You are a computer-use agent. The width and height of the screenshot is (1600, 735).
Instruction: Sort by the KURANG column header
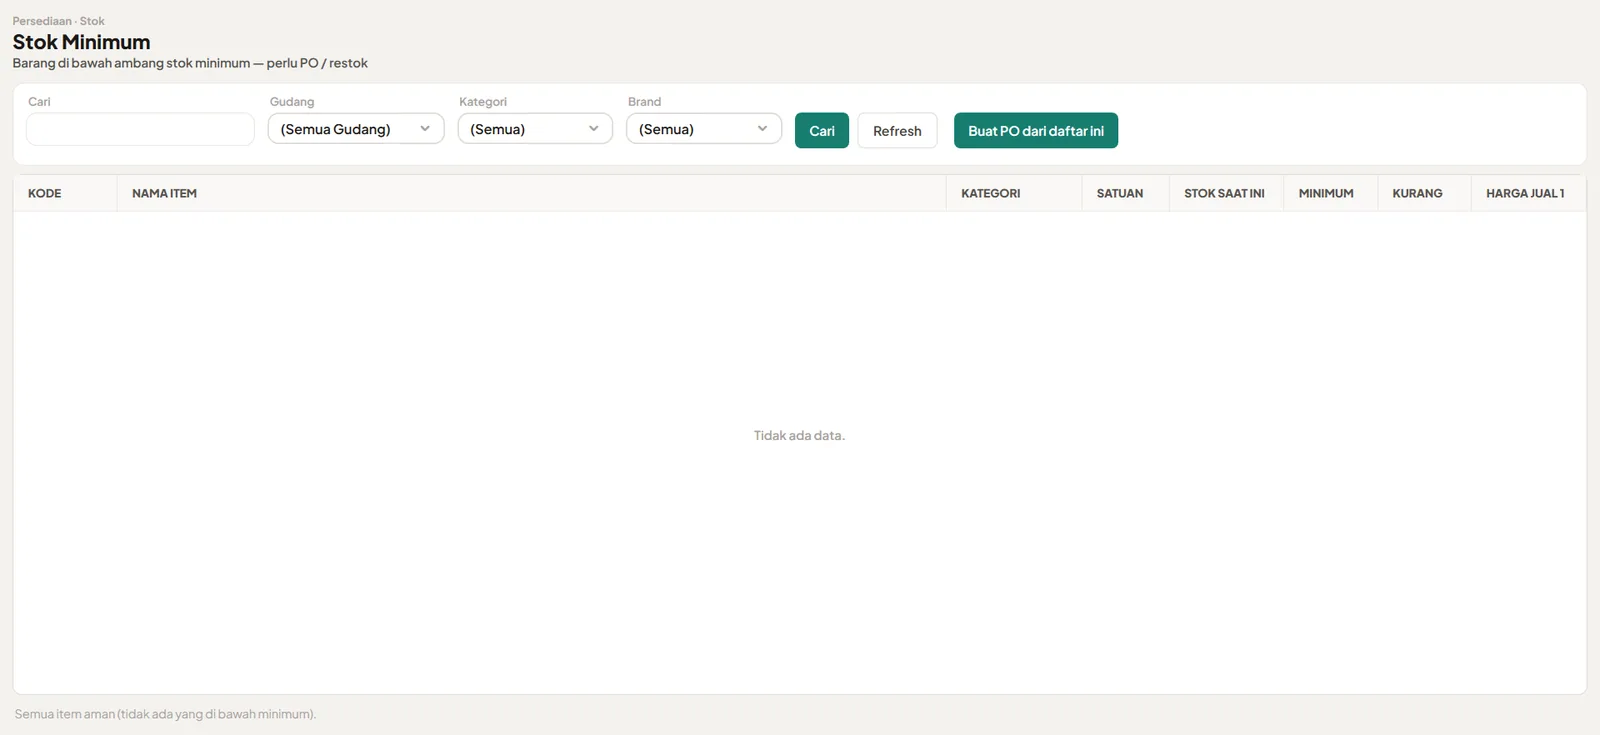(x=1417, y=193)
